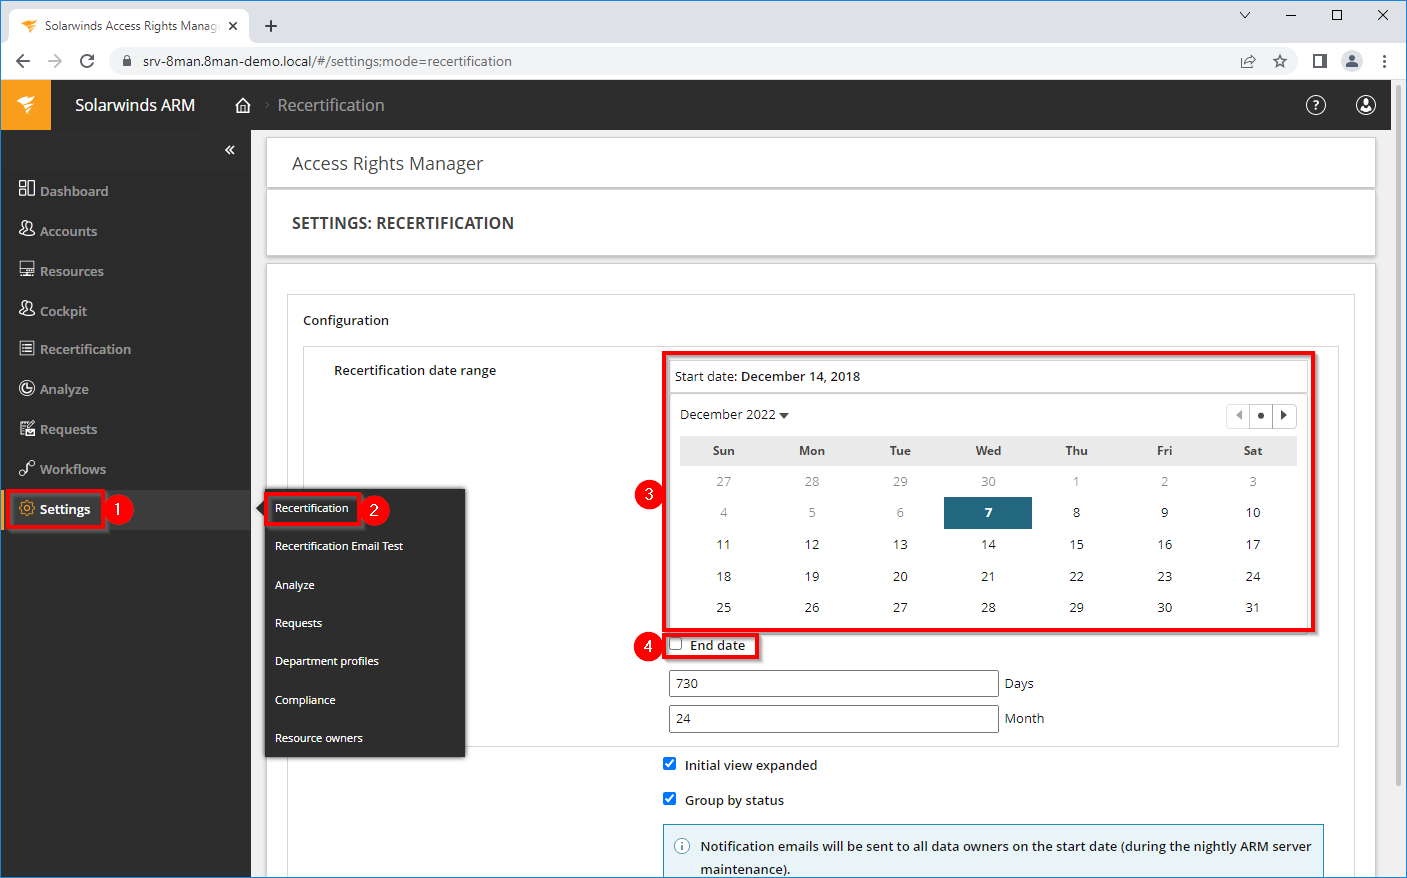Go to previous month in calendar
1407x878 pixels.
(x=1239, y=415)
